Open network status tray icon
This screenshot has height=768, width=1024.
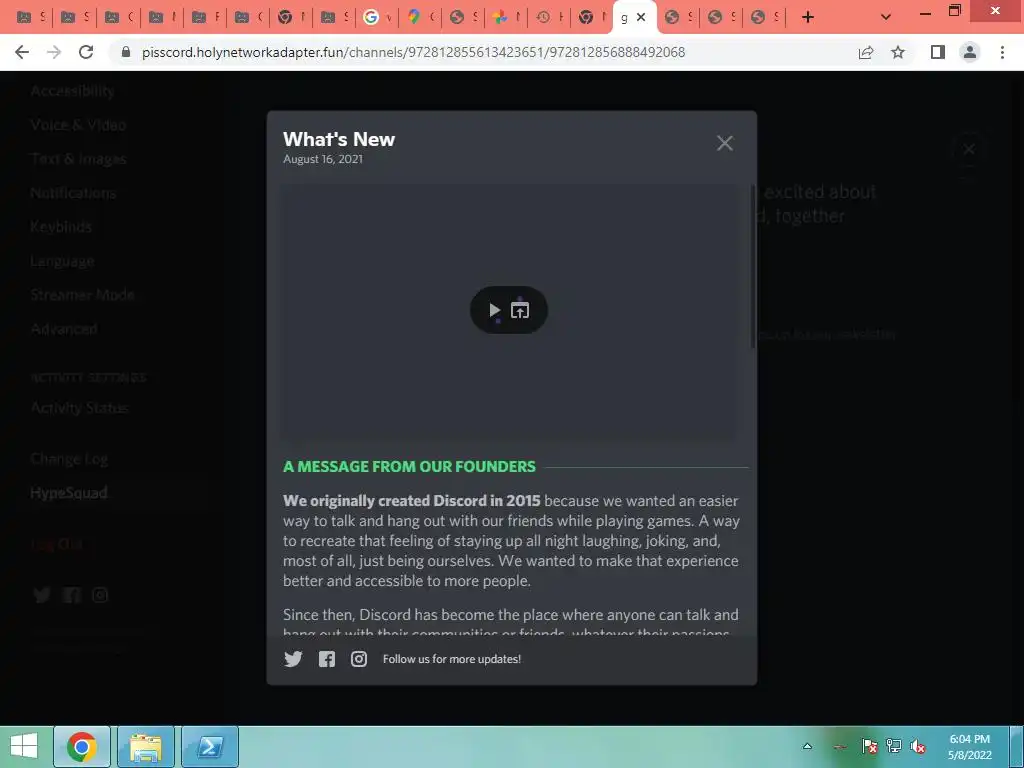tap(893, 746)
